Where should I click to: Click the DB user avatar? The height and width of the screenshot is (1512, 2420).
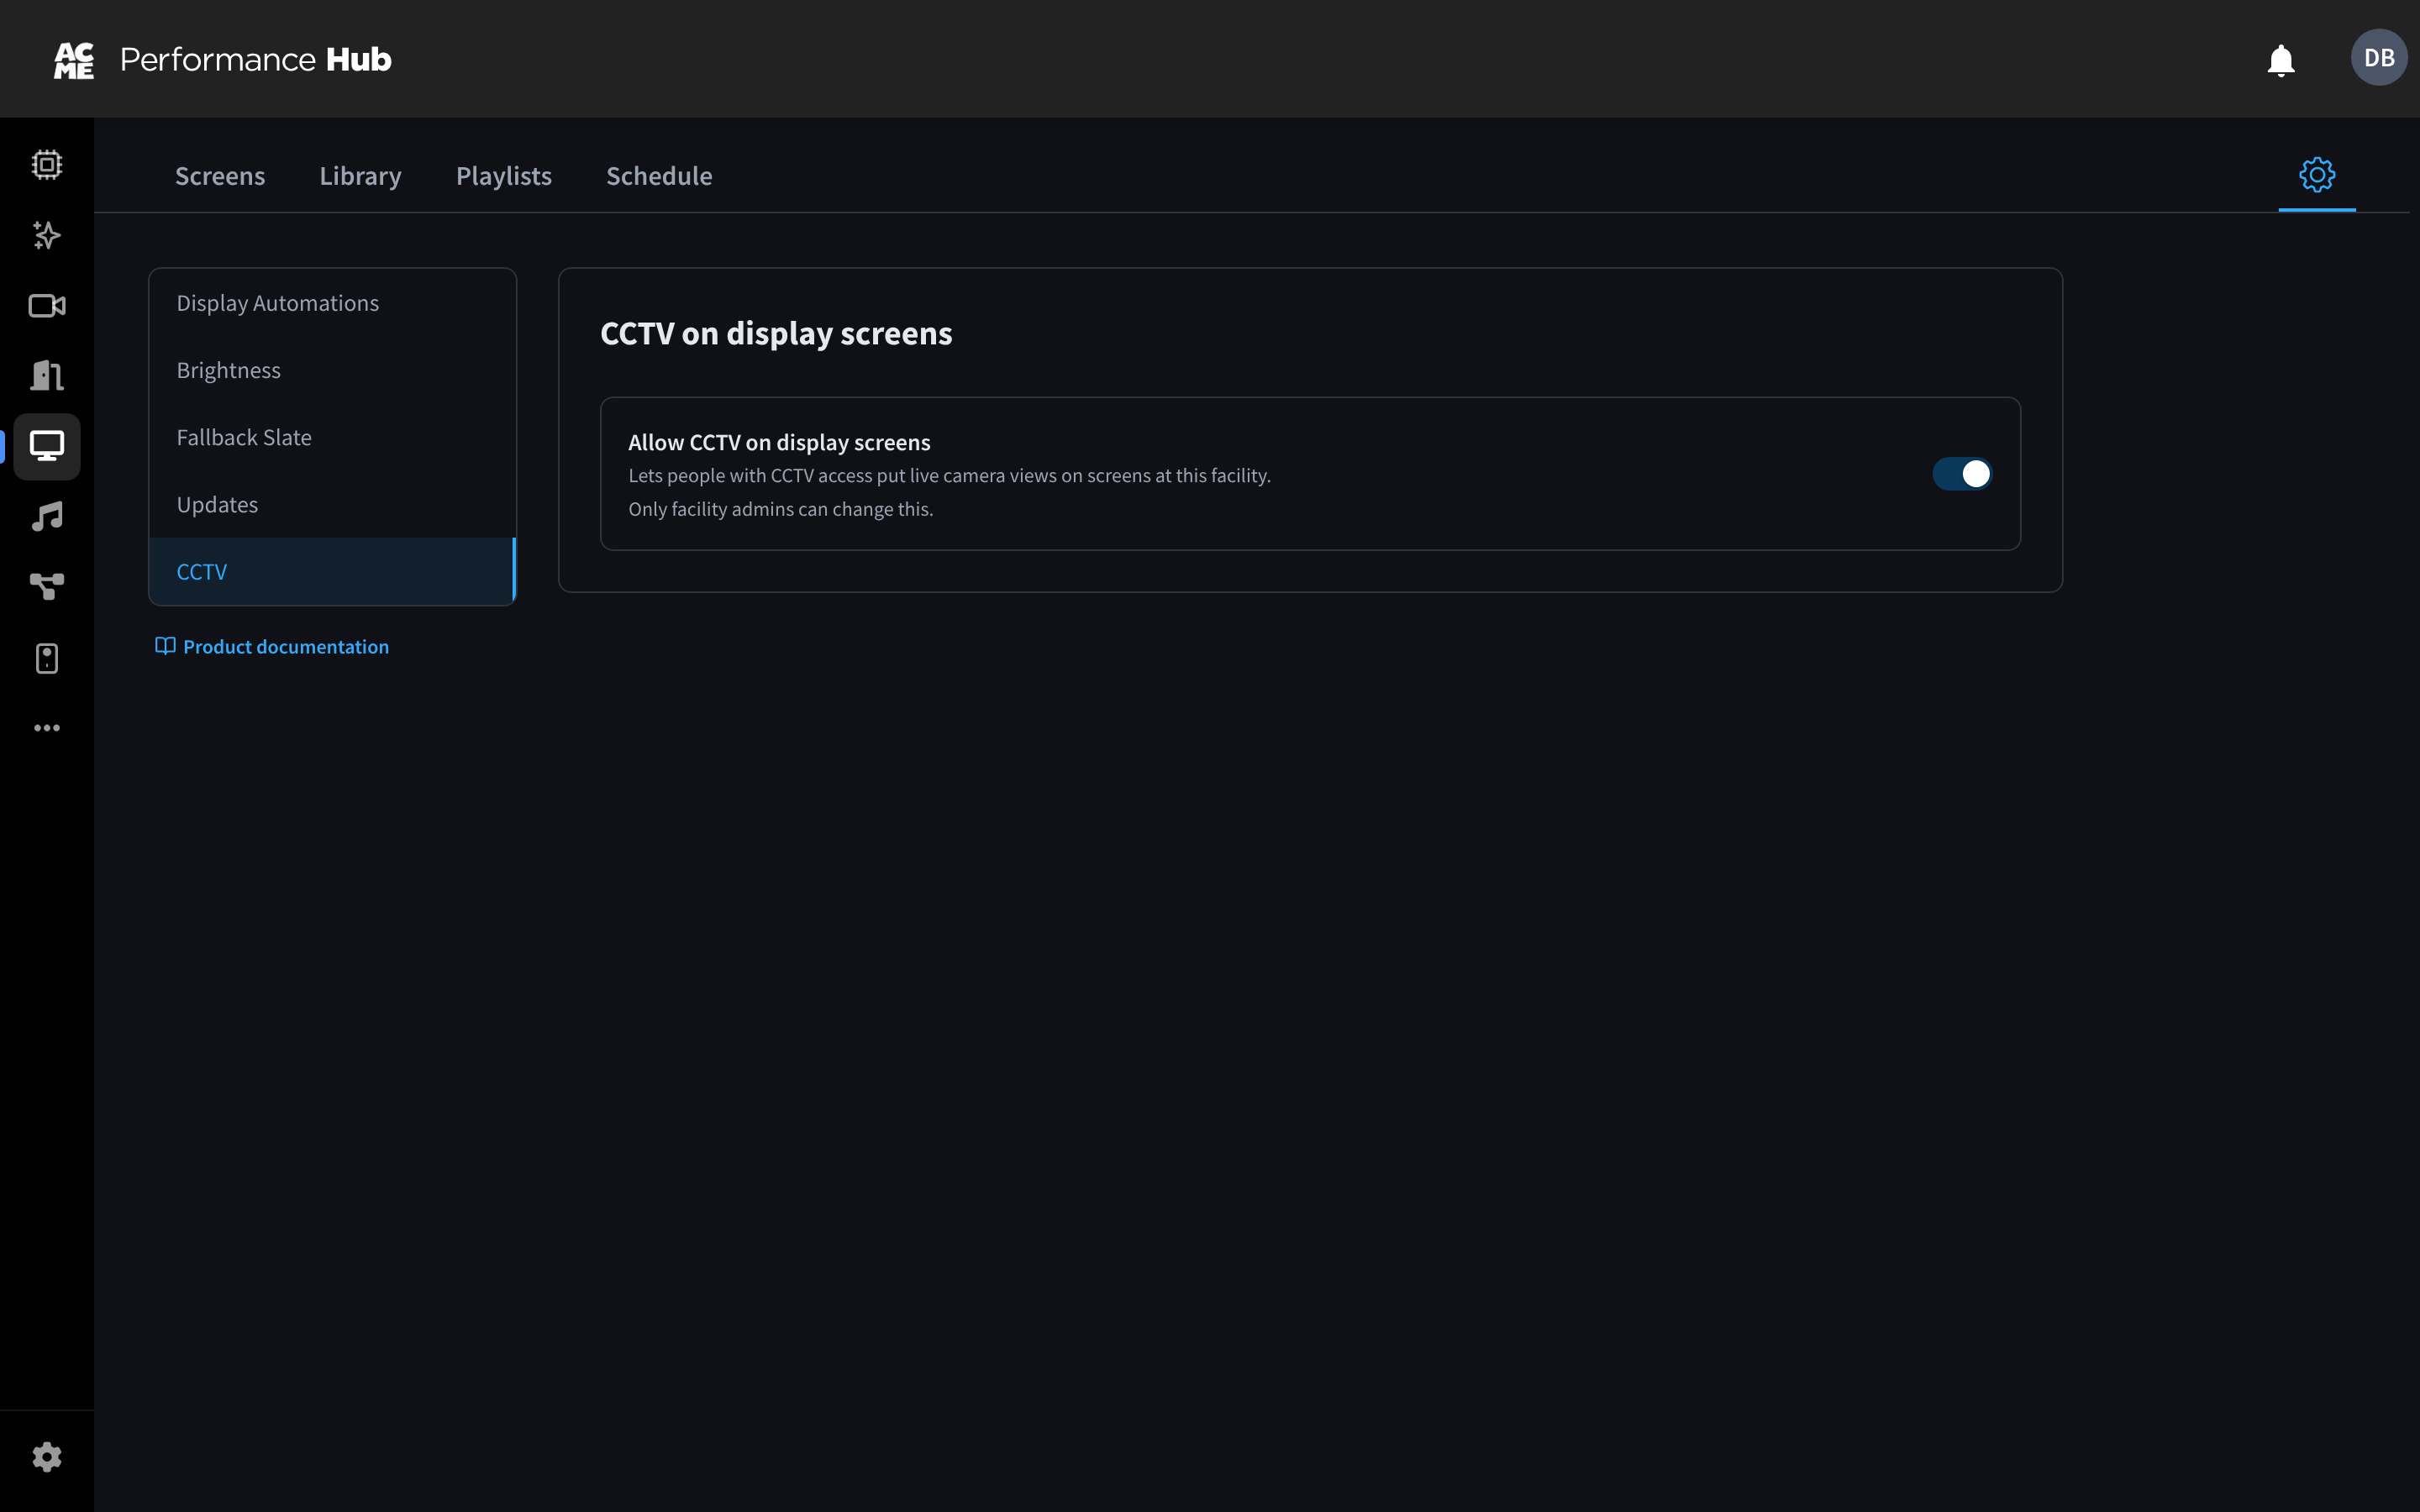[x=2379, y=58]
